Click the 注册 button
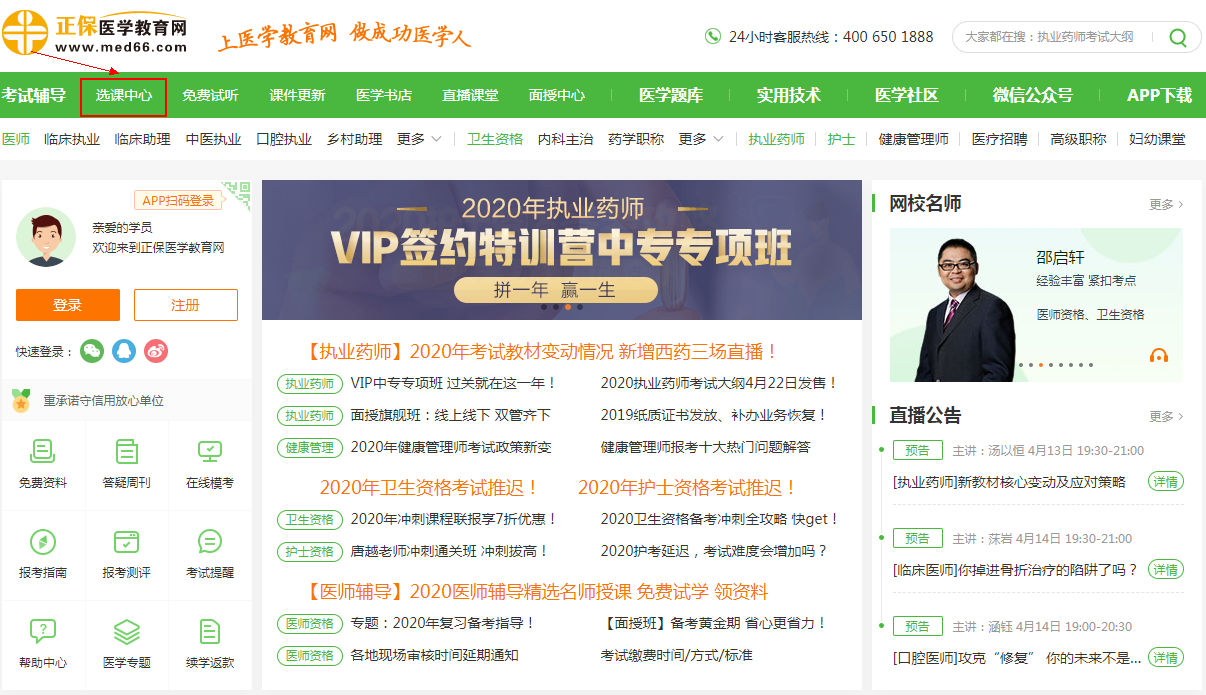 pyautogui.click(x=186, y=305)
